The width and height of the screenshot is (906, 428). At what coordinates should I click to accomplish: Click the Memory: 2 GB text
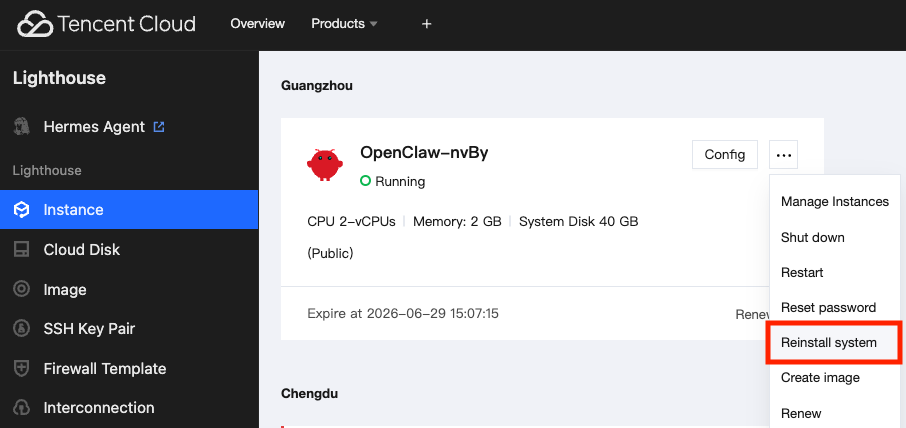tap(457, 222)
